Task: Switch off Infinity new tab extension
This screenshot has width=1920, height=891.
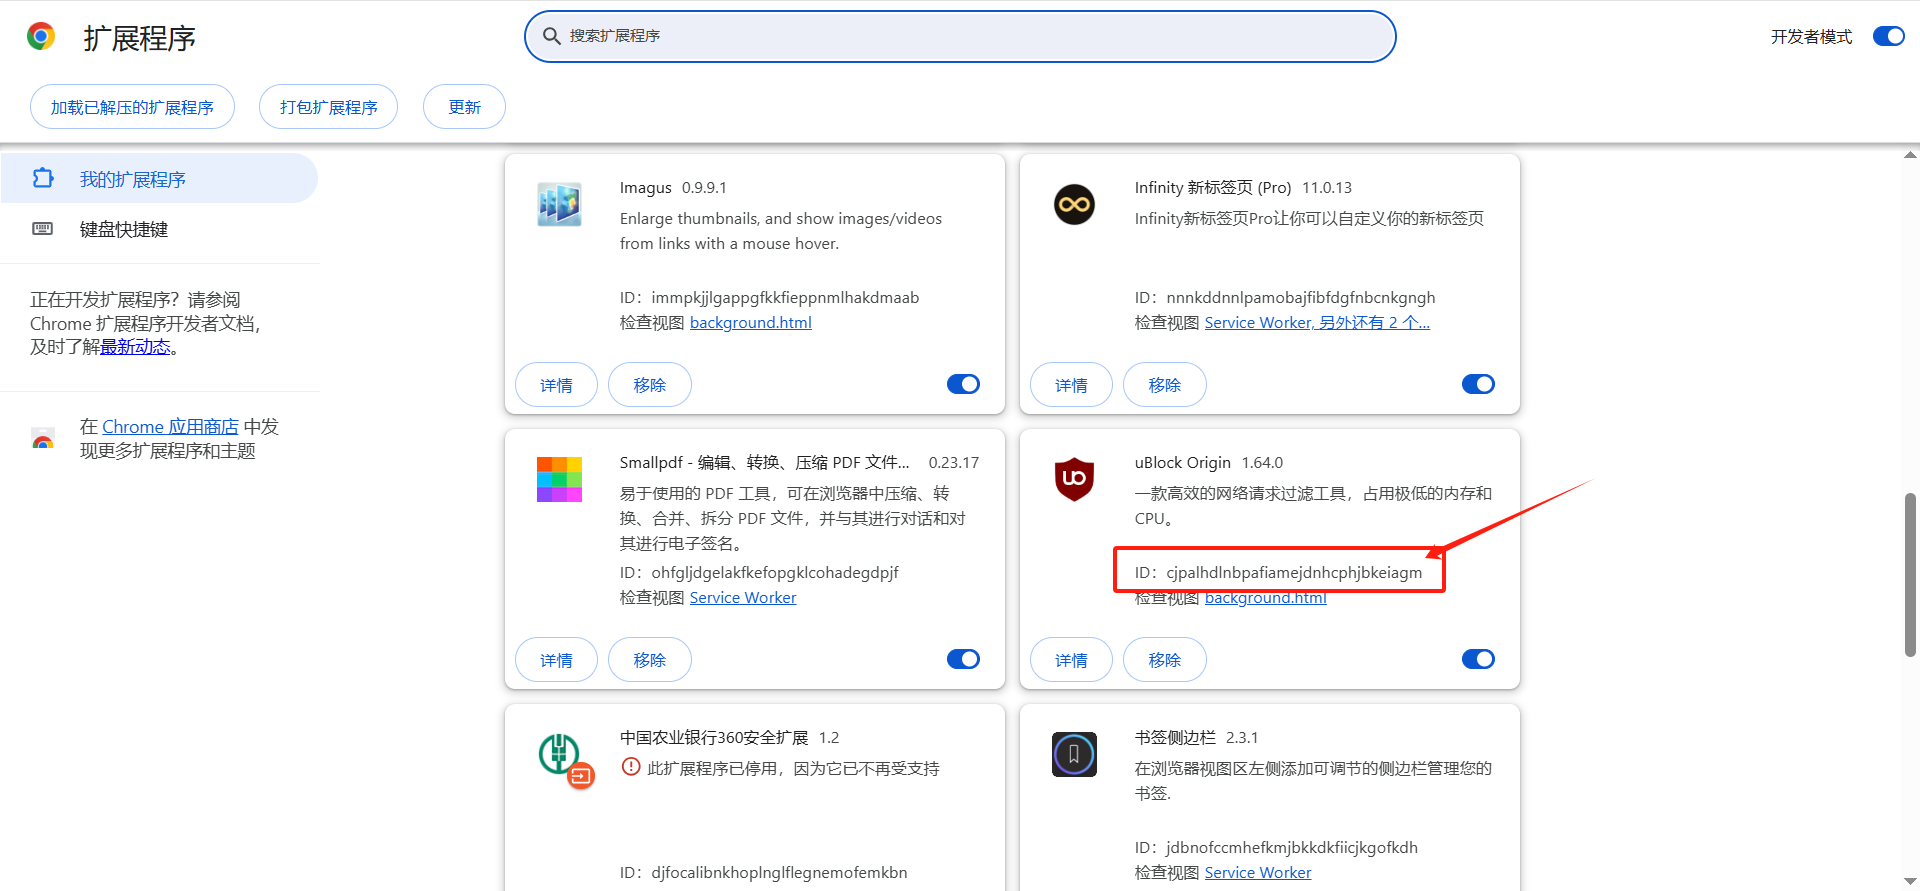Action: click(x=1478, y=385)
